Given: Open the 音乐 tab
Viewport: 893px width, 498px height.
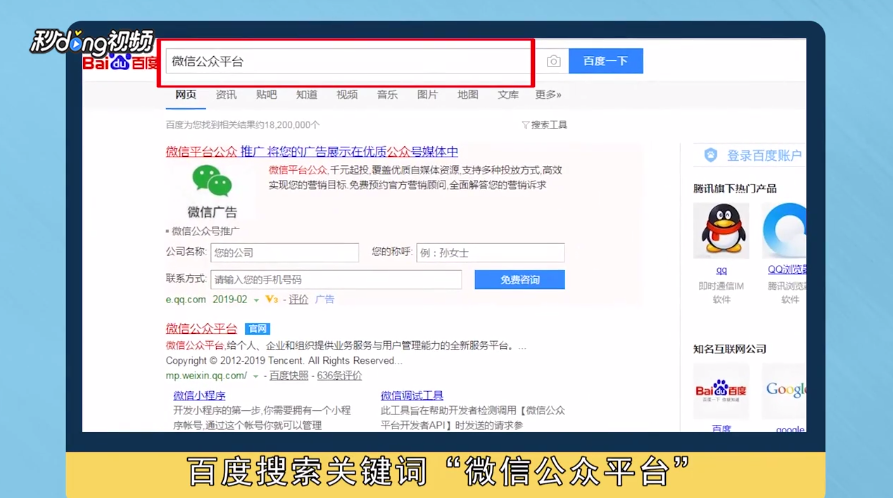Looking at the screenshot, I should (x=387, y=95).
